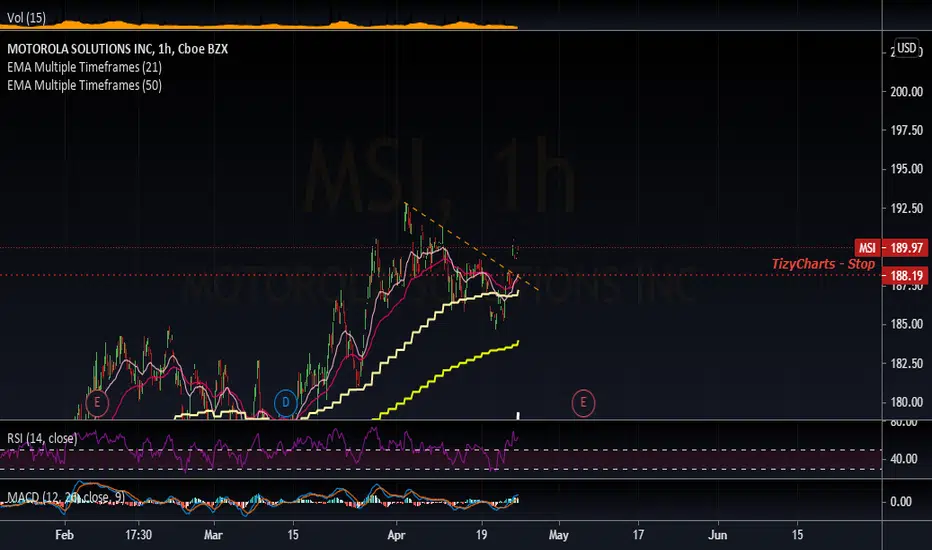
Task: Click the 195.00 price axis label
Action: 906,169
